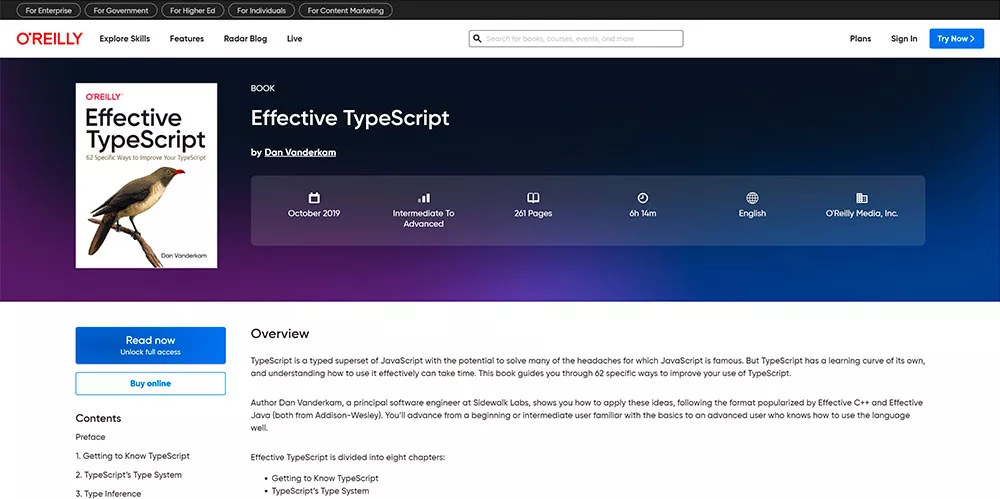Click the calendar icon above October 2019
Viewport: 1000px width, 499px height.
314,198
